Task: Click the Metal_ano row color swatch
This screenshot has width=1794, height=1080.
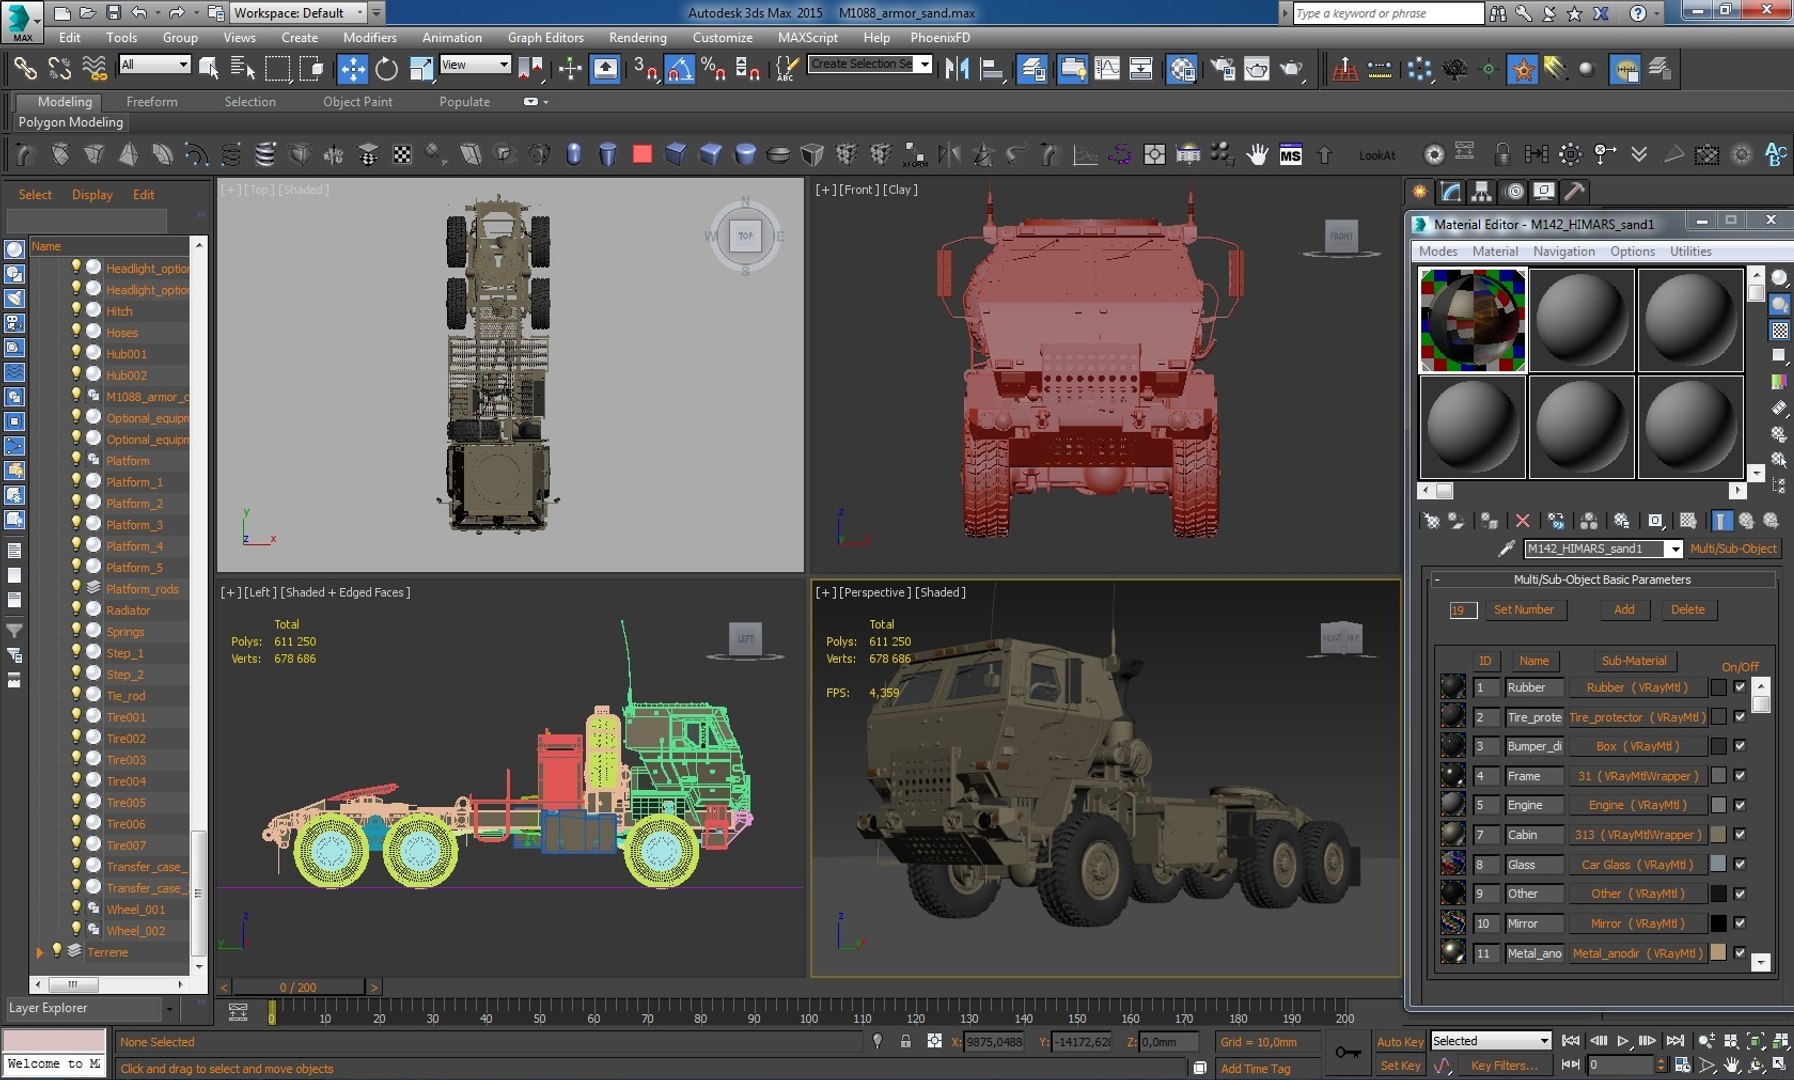Action: pyautogui.click(x=1718, y=953)
